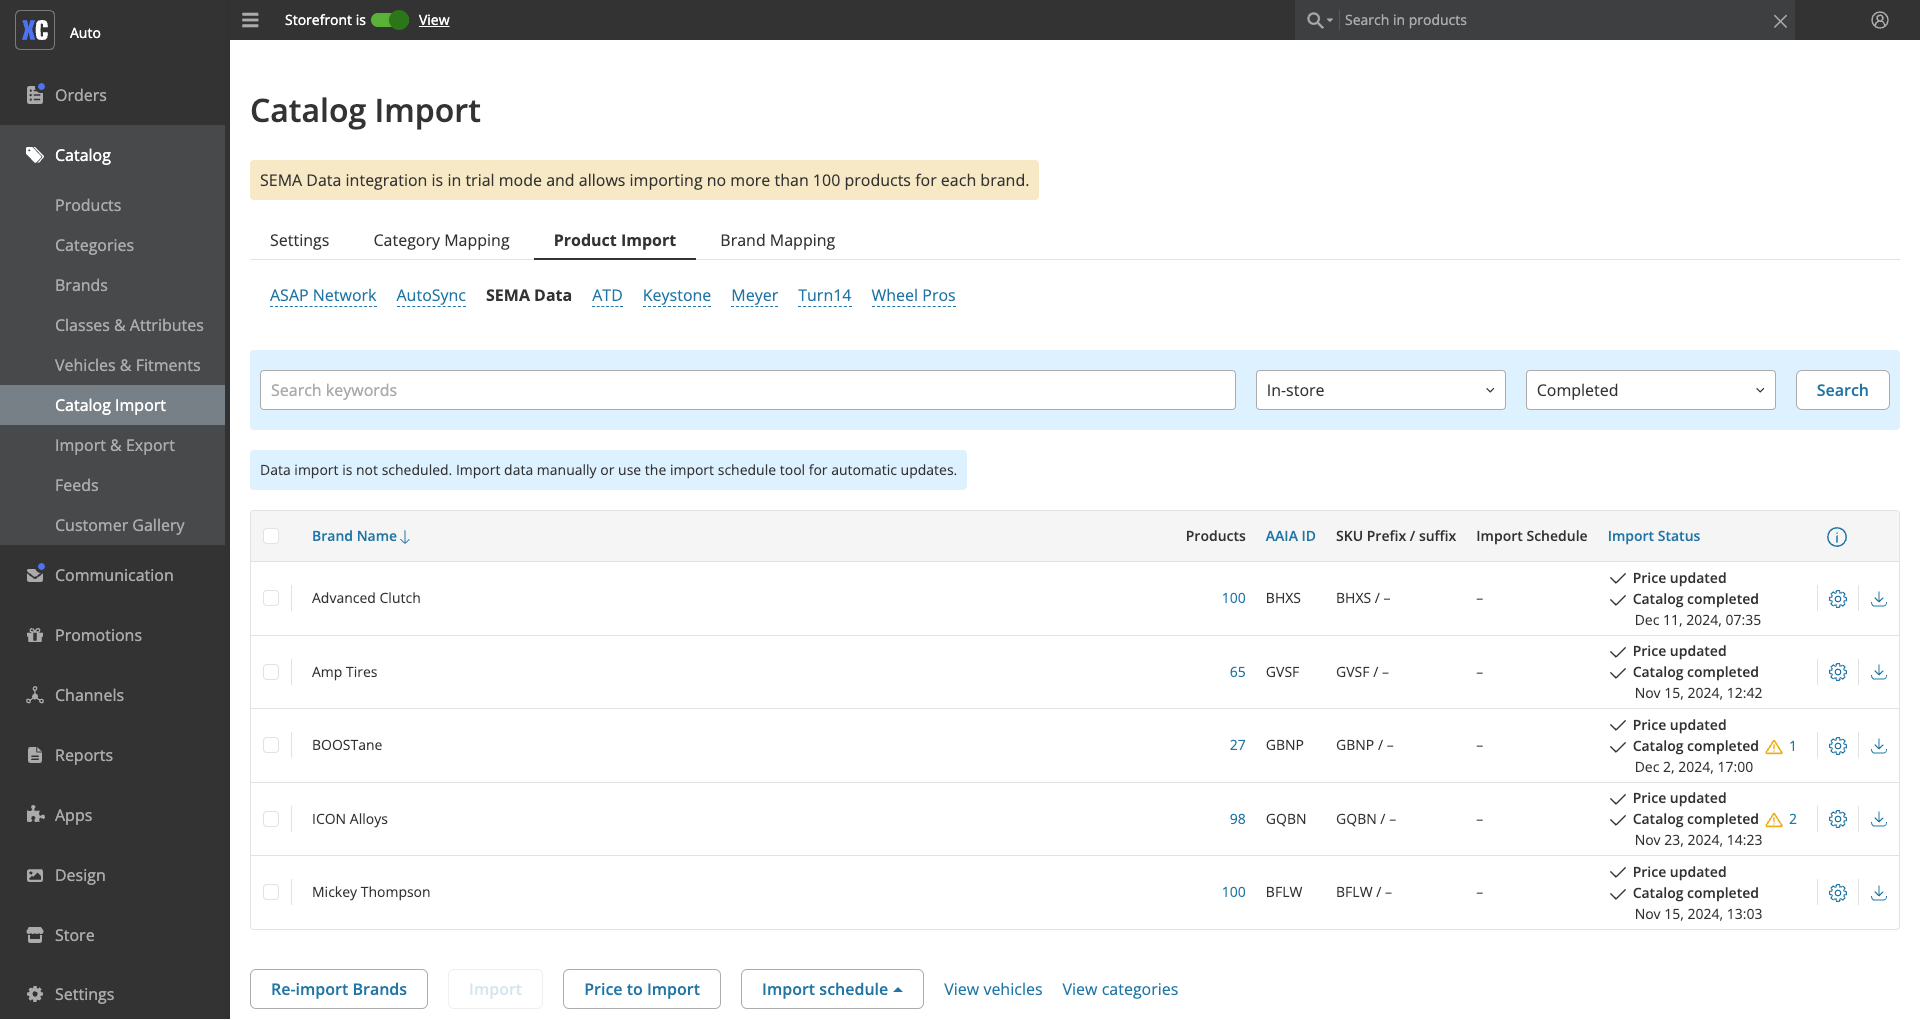Click the product search magnifier icon
Image resolution: width=1920 pixels, height=1020 pixels.
click(x=1315, y=20)
